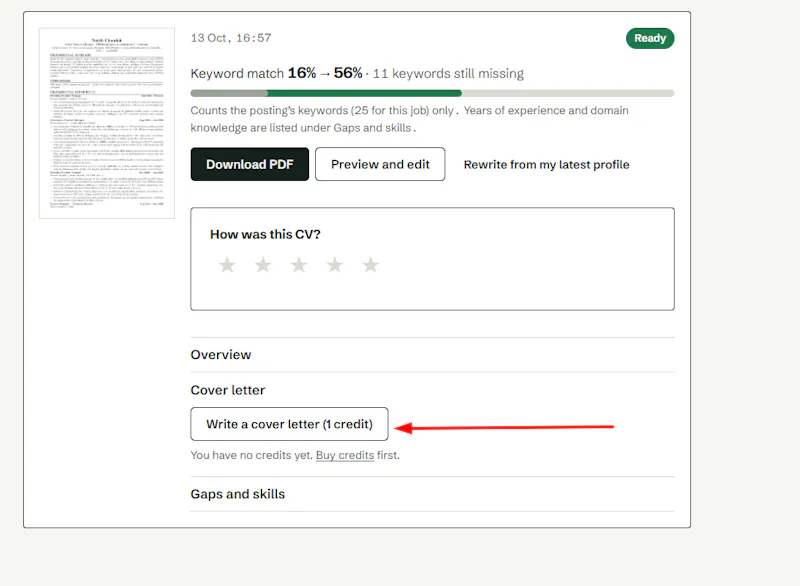Click the Download PDF button
800x586 pixels.
pyautogui.click(x=249, y=164)
